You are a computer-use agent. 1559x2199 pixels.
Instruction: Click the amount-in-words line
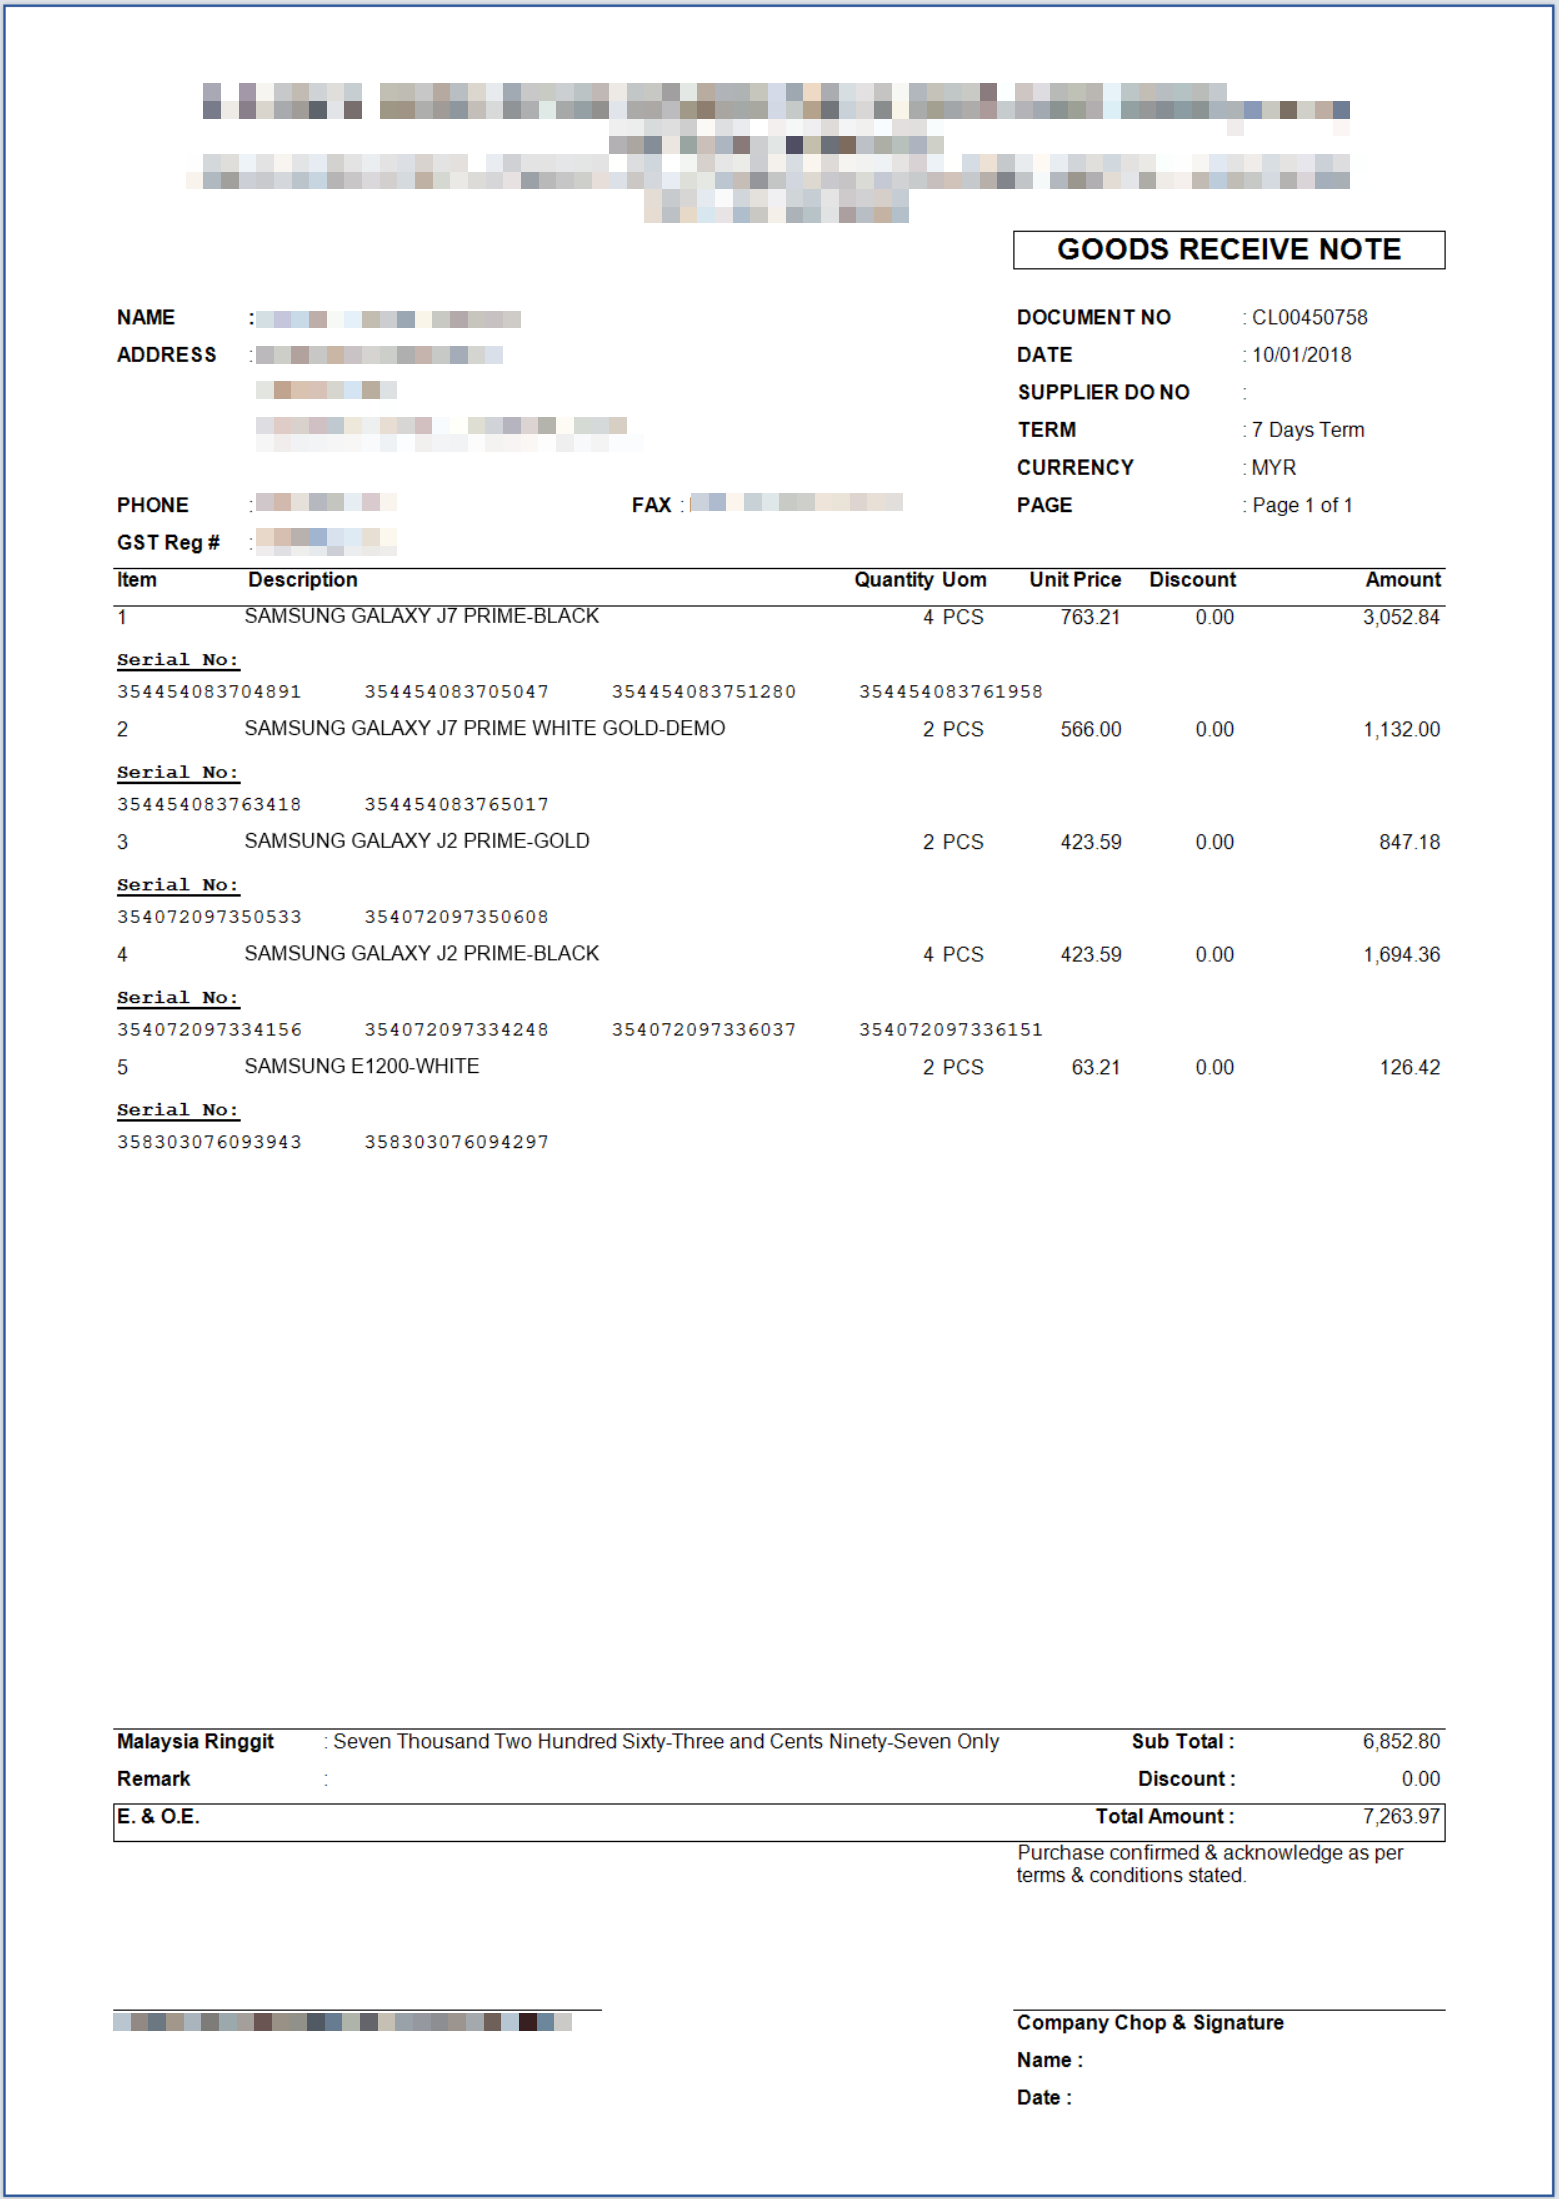[x=666, y=1741]
